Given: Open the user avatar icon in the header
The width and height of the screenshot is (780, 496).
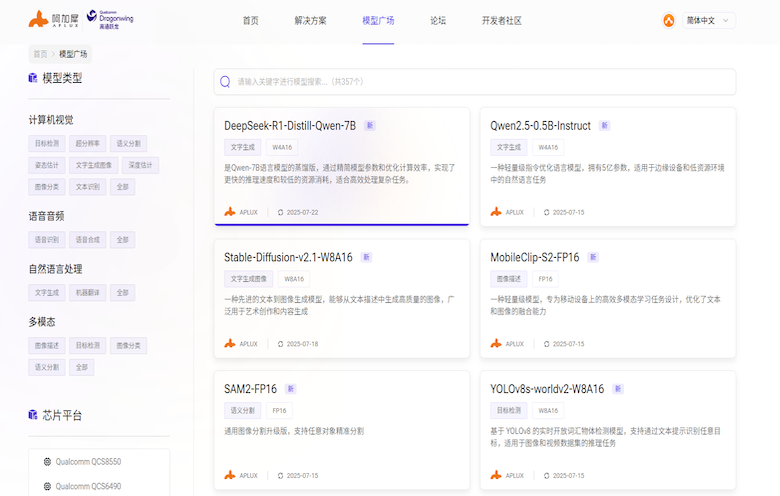Looking at the screenshot, I should click(x=669, y=20).
